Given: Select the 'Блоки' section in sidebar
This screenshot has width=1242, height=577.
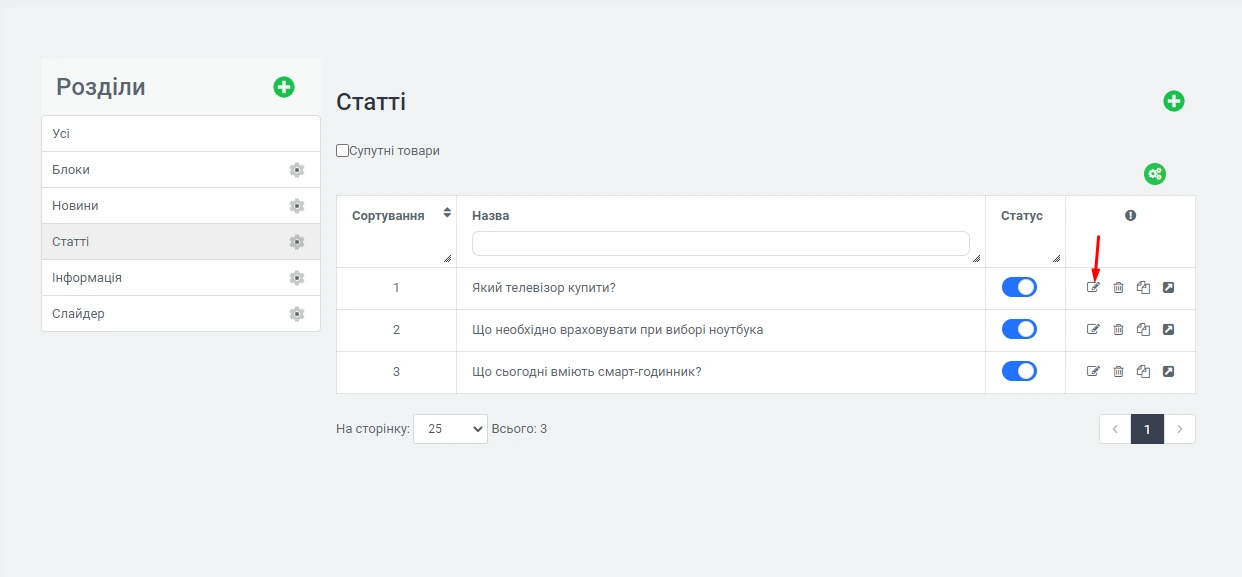Looking at the screenshot, I should pos(71,170).
